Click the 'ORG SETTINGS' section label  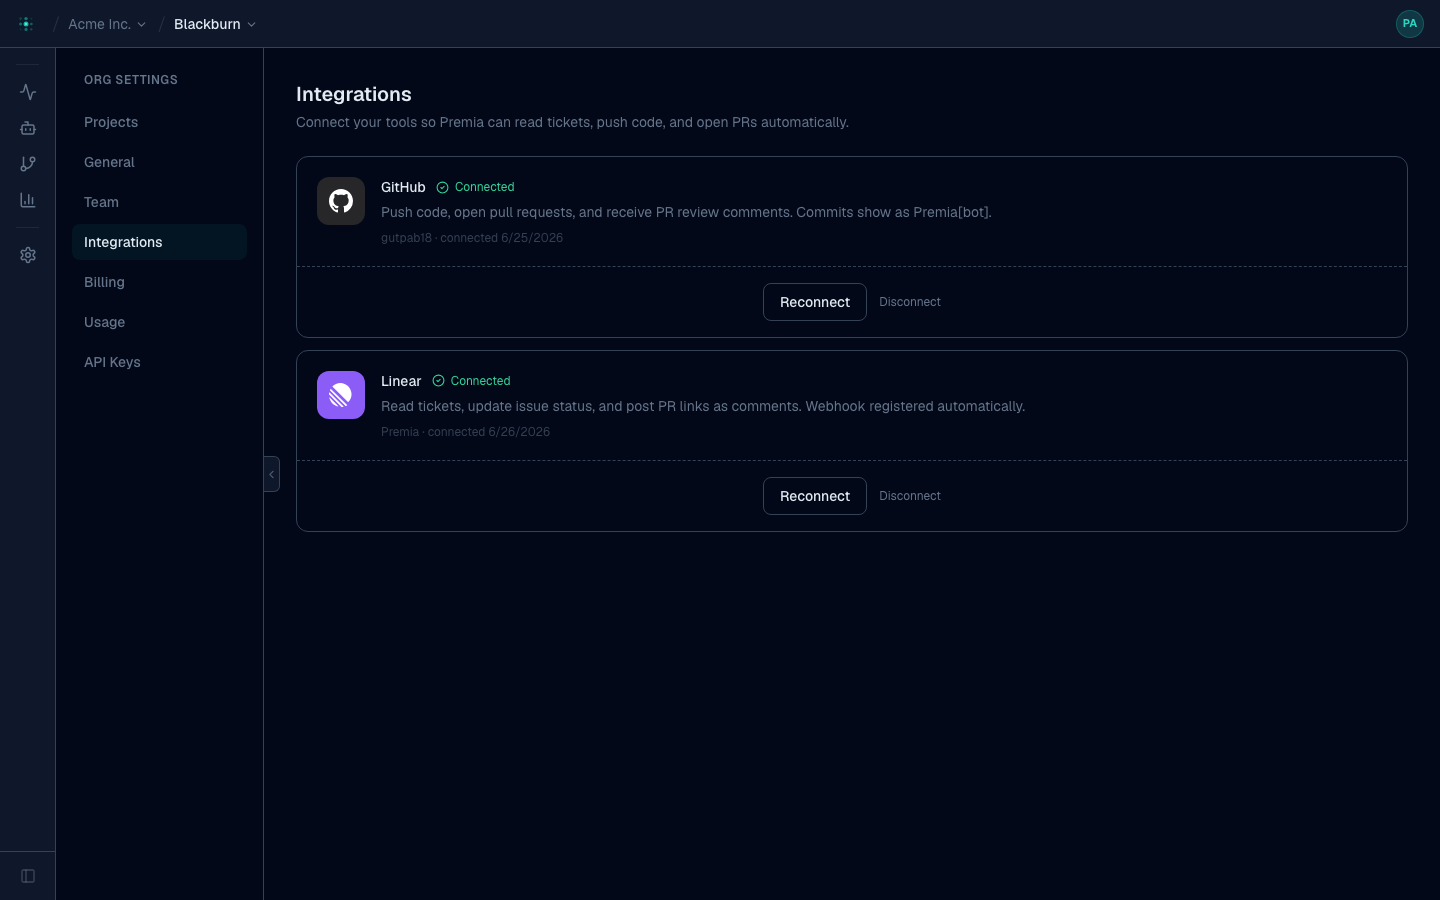(131, 80)
